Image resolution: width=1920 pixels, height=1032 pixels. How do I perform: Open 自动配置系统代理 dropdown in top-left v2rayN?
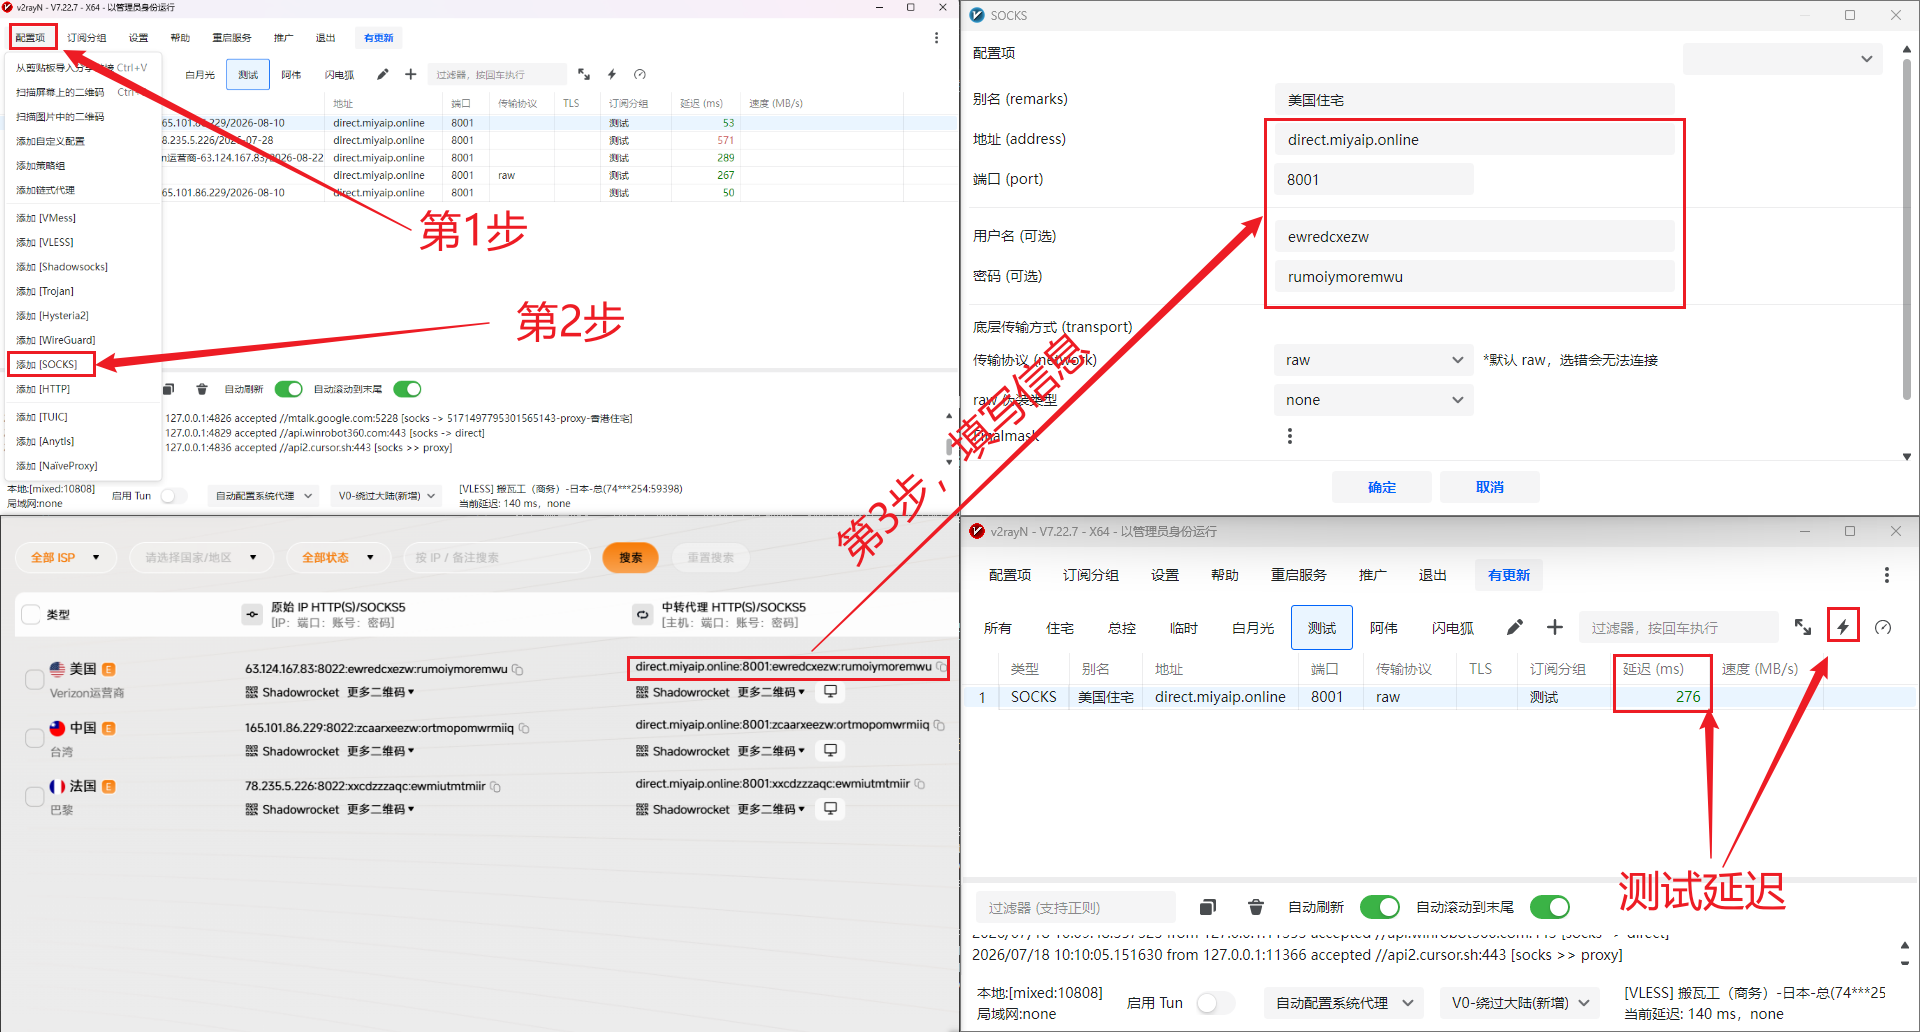pyautogui.click(x=264, y=496)
